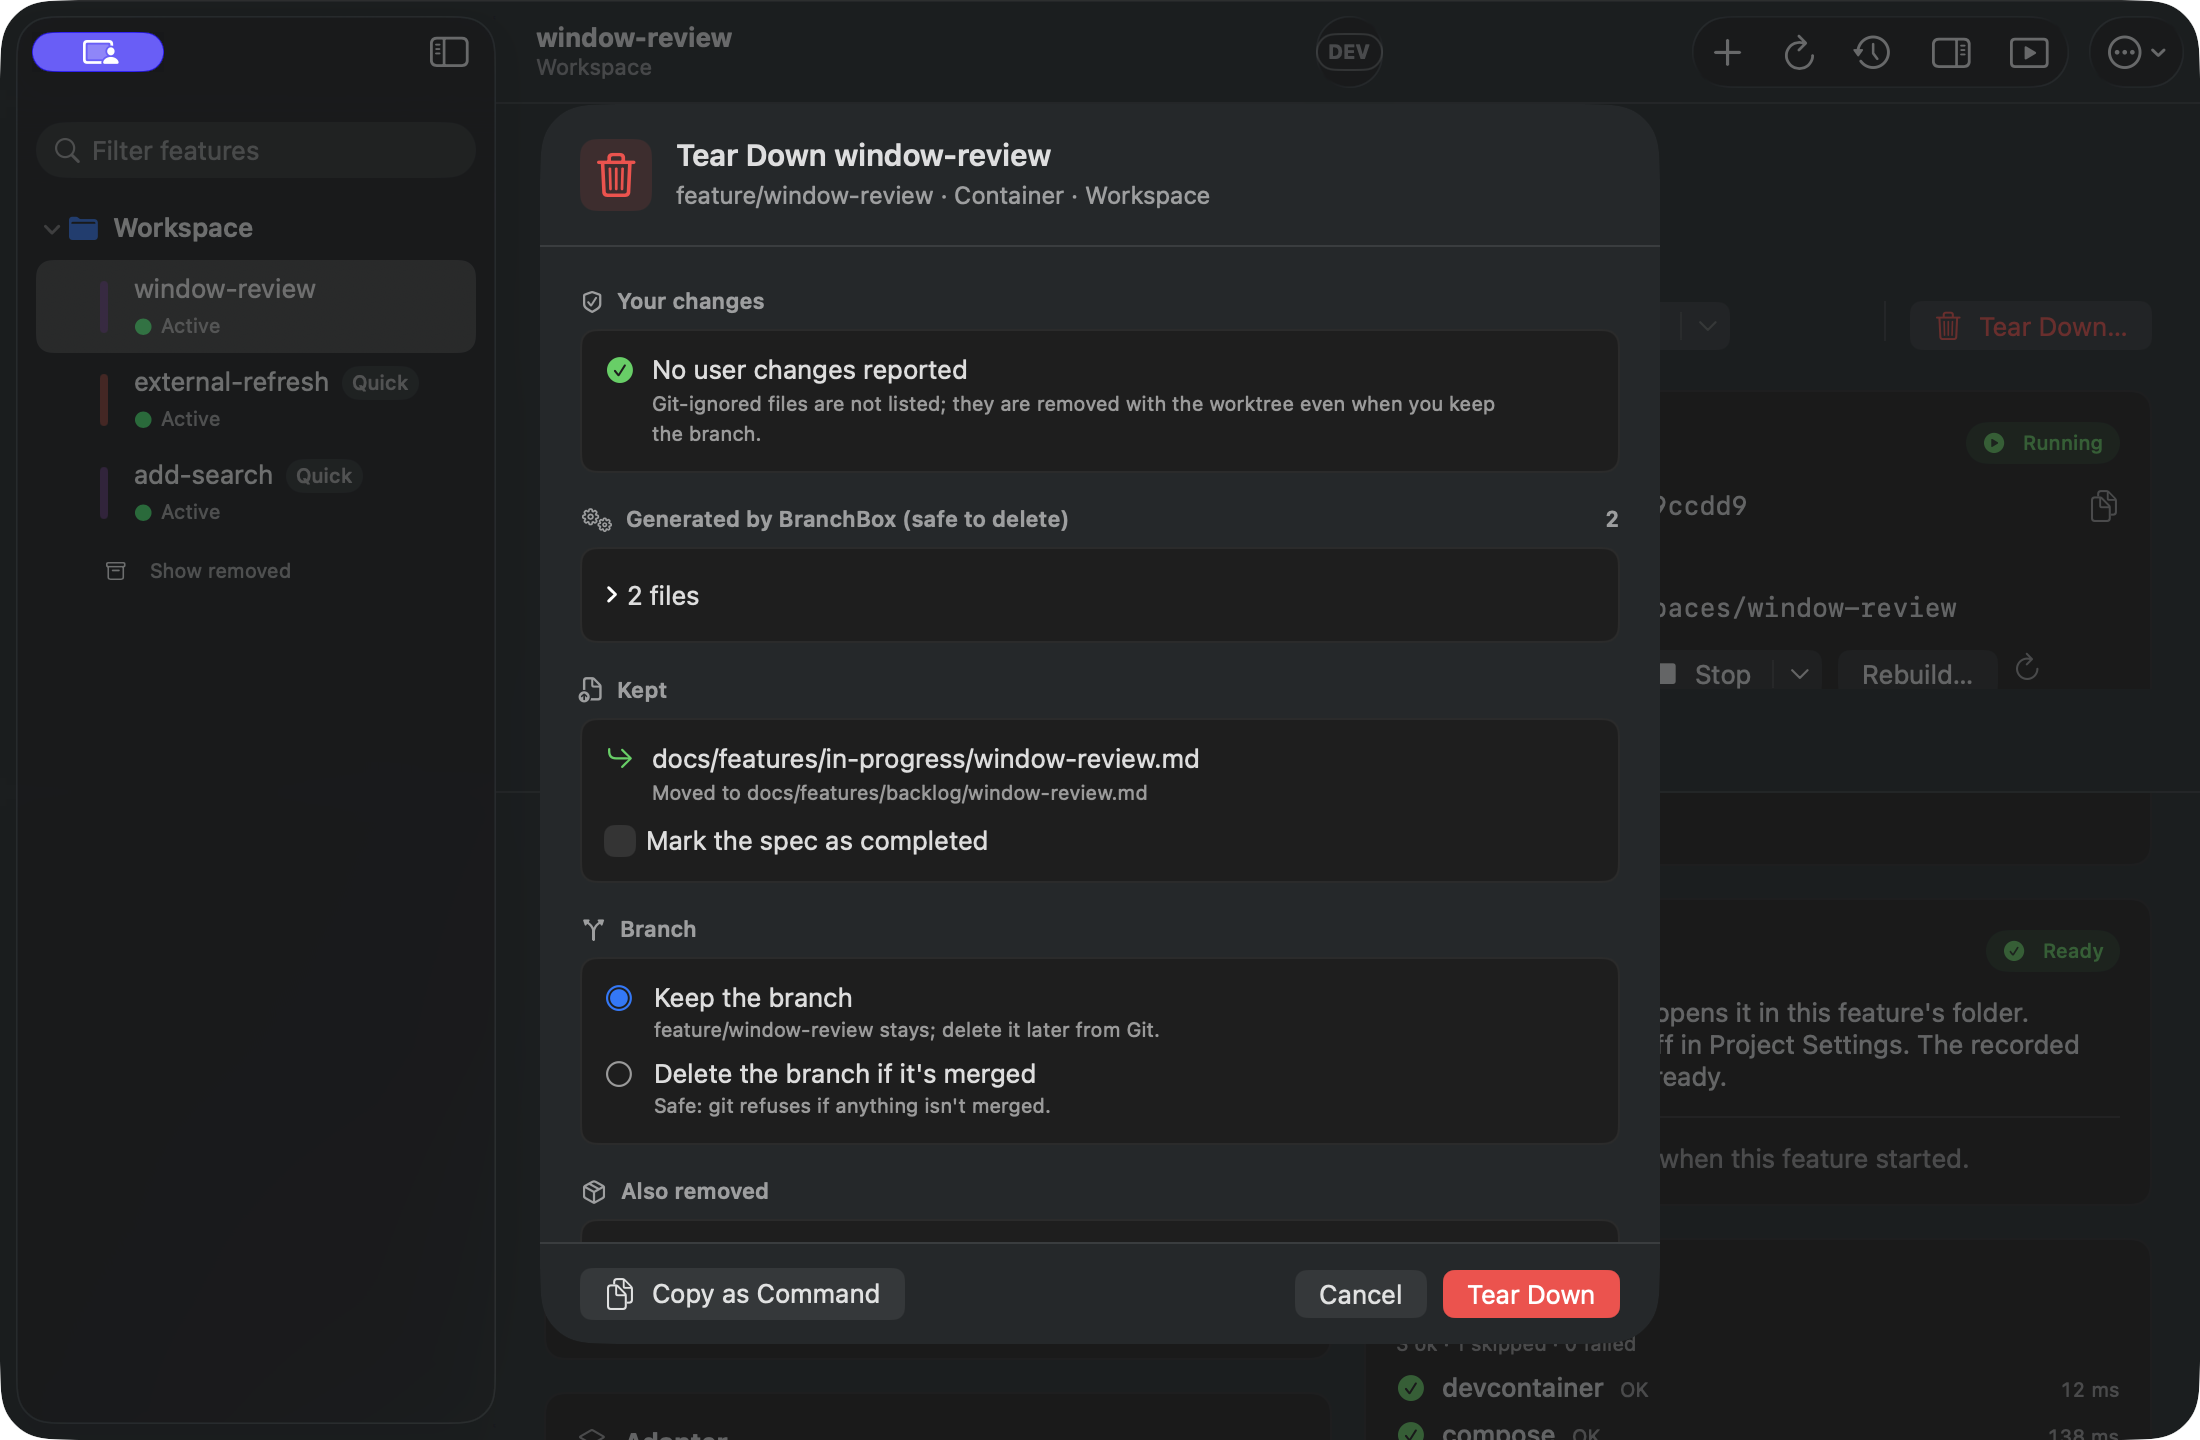
Task: Open the Stop dropdown arrow
Action: [x=1800, y=675]
